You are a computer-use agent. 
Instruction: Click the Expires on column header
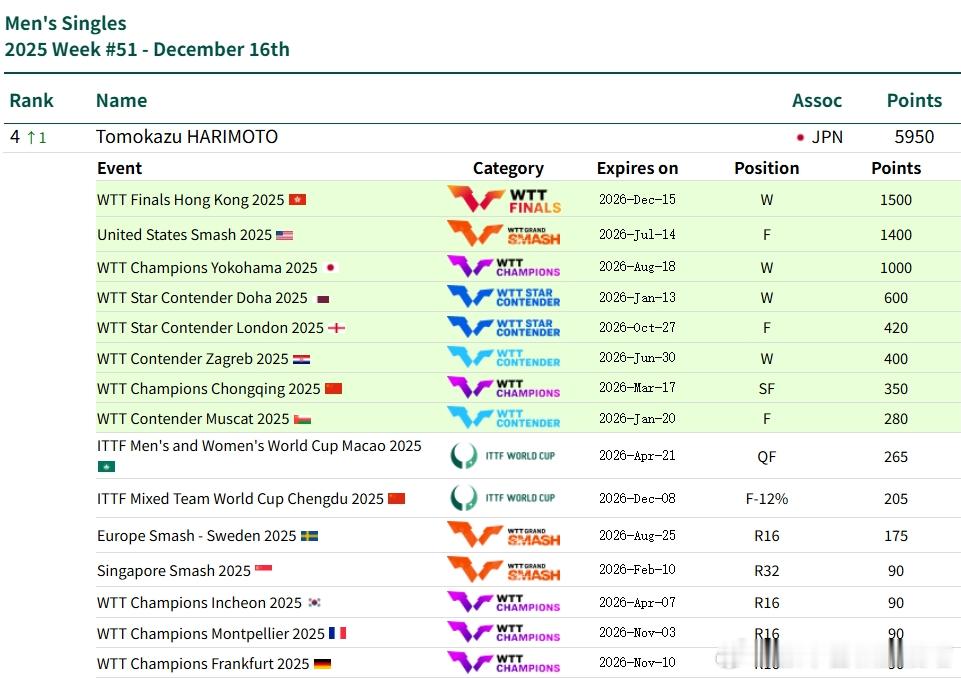click(x=637, y=168)
